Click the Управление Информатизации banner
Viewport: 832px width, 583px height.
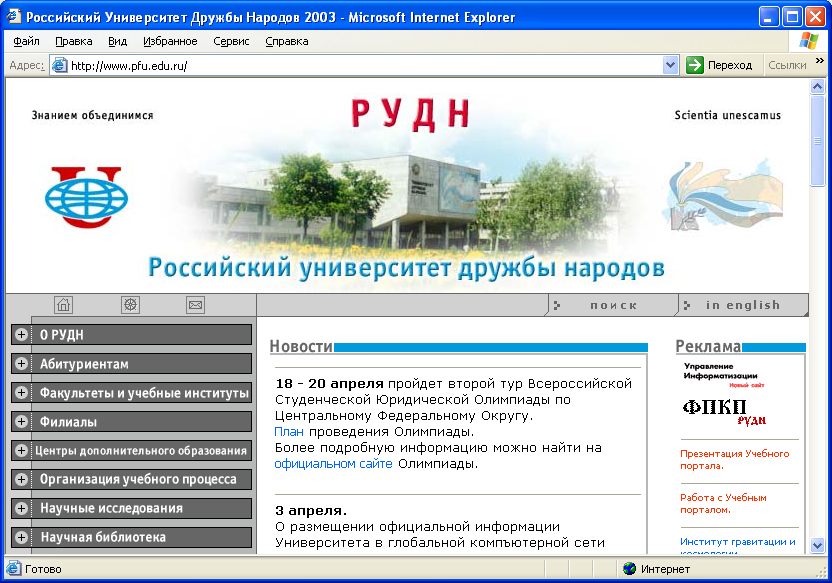tap(723, 375)
